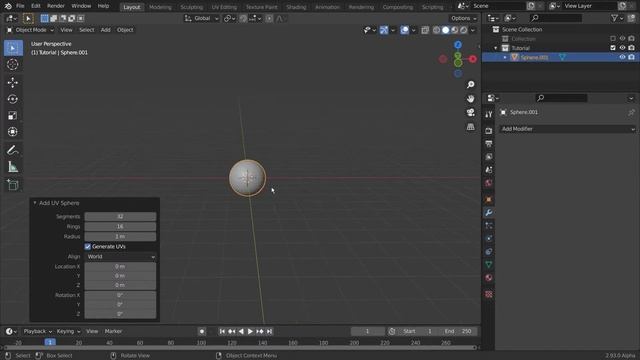Jump to the timeline end frame

pos(269,331)
